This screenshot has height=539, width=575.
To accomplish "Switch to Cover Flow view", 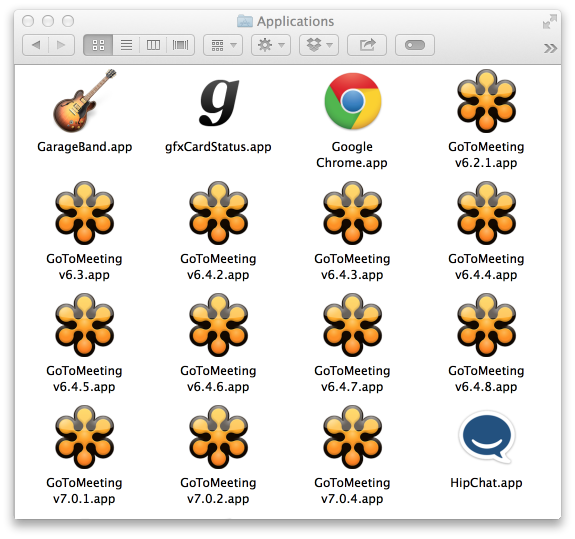I will [180, 45].
